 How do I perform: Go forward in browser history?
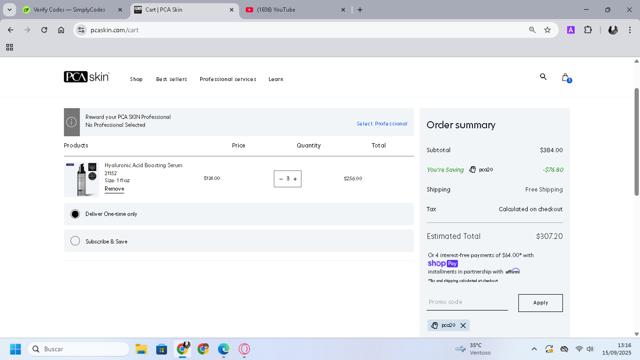pos(27,30)
